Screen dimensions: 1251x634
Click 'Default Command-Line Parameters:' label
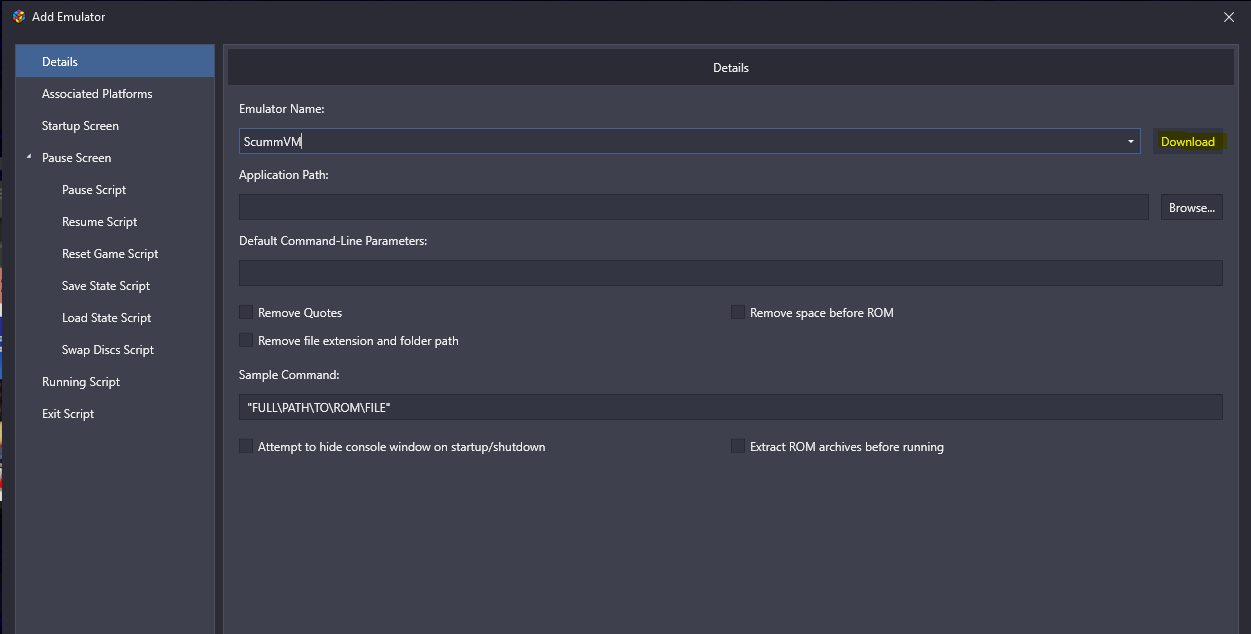point(333,241)
